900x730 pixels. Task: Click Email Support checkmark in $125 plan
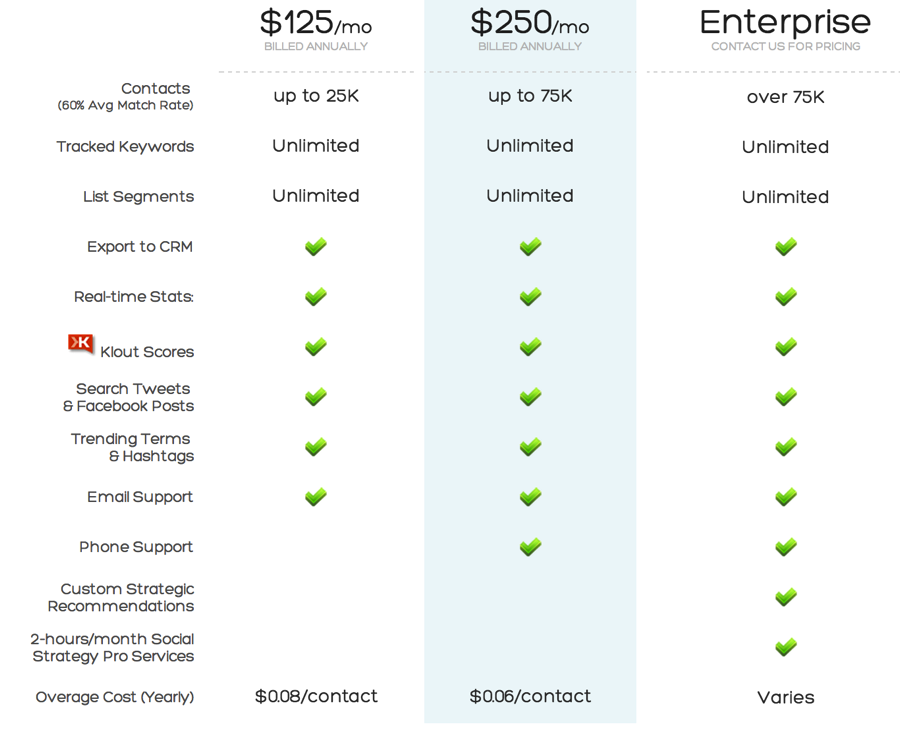coord(316,496)
